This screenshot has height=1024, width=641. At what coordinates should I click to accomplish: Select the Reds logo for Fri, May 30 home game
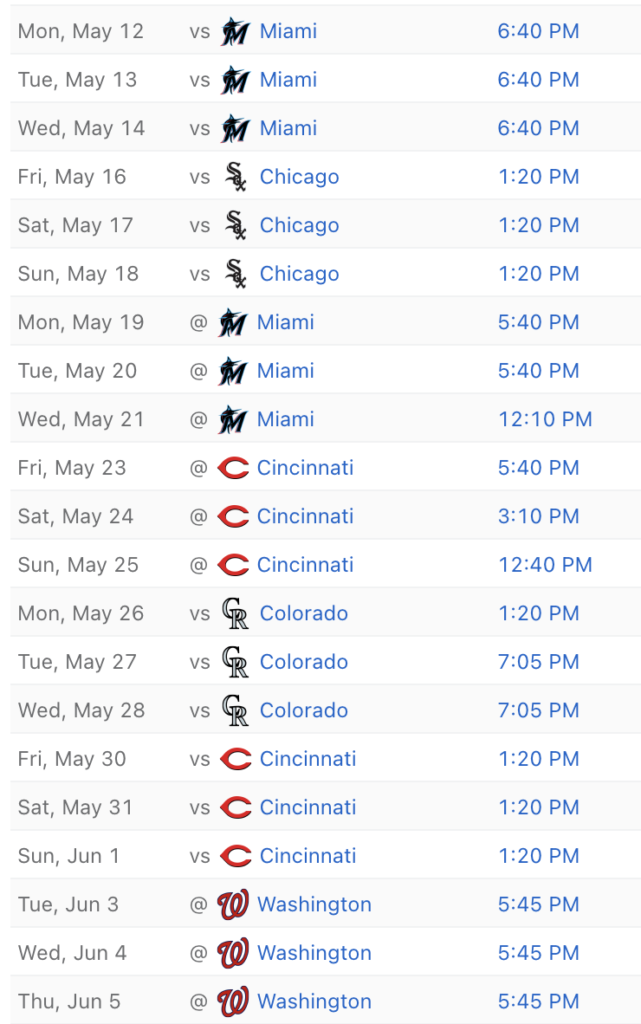(x=236, y=759)
